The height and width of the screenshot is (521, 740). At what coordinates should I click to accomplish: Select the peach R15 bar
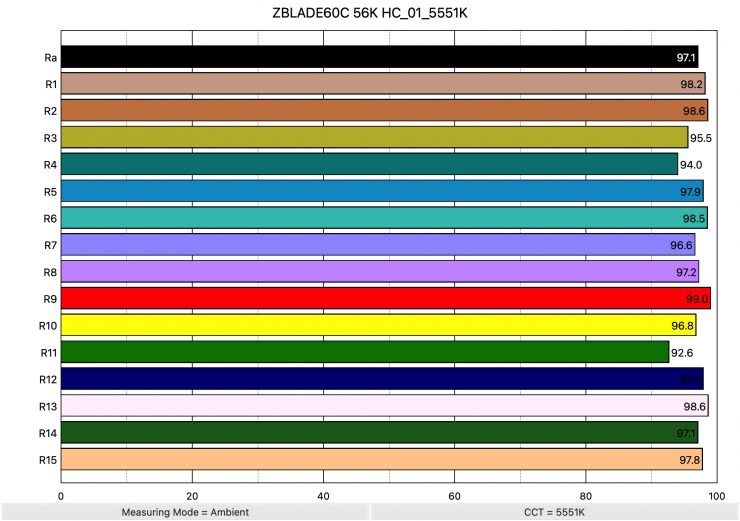coord(381,459)
